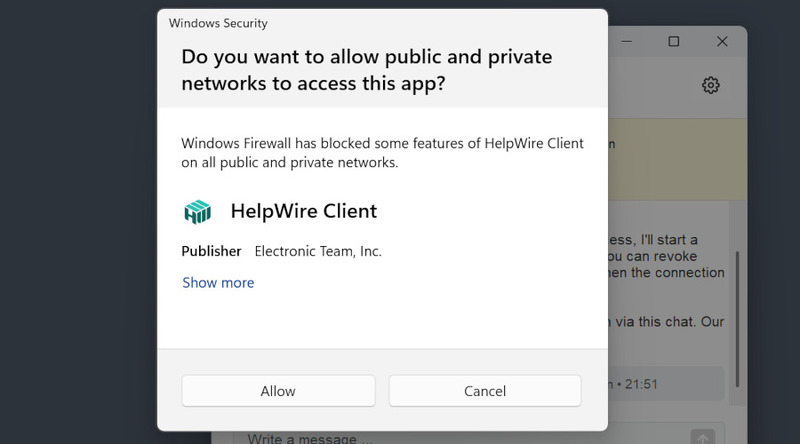Click the HelpWire Client app icon

(x=197, y=212)
